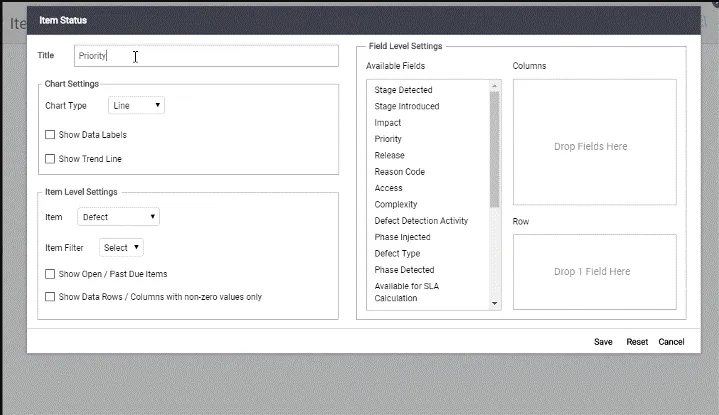
Task: Click the Available Fields scrollbar thumb
Action: pos(494,149)
